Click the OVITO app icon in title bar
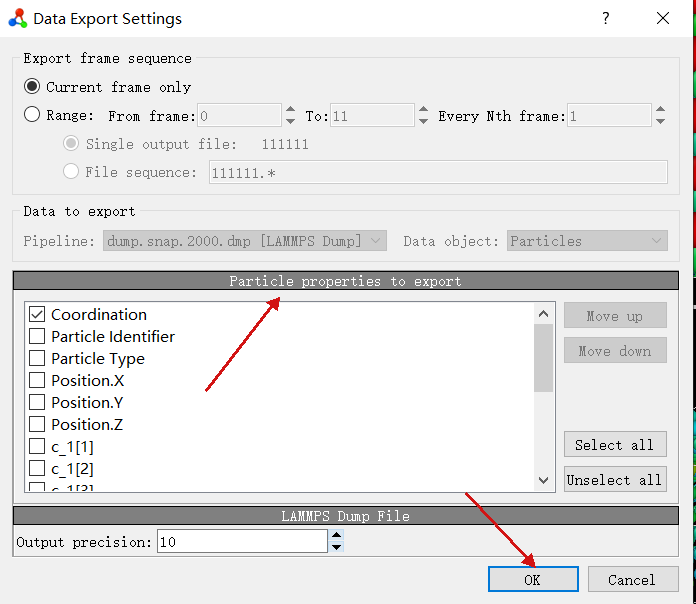The height and width of the screenshot is (604, 696). (18, 19)
